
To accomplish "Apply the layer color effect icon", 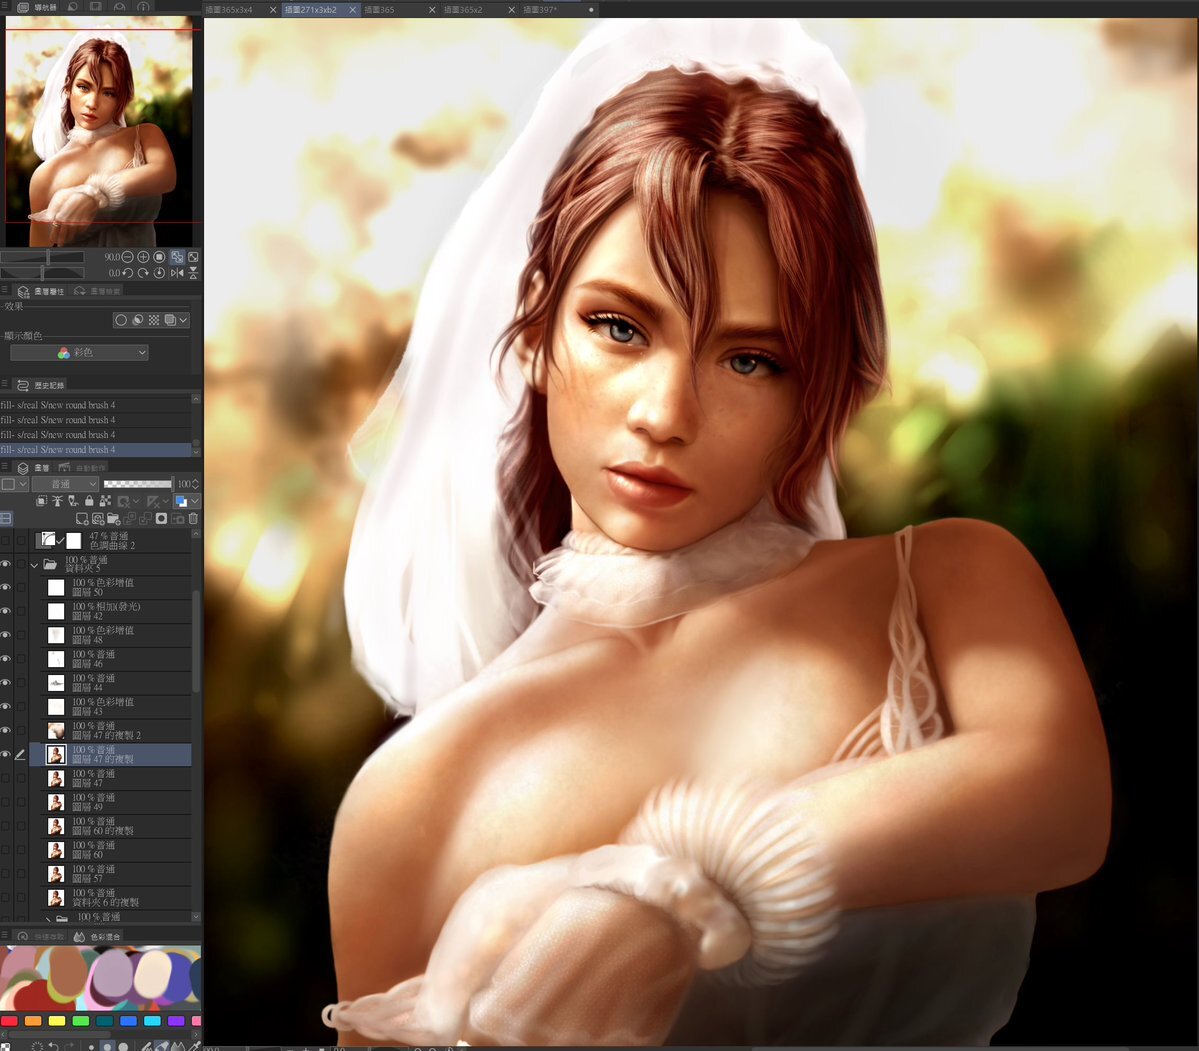I will pos(170,321).
